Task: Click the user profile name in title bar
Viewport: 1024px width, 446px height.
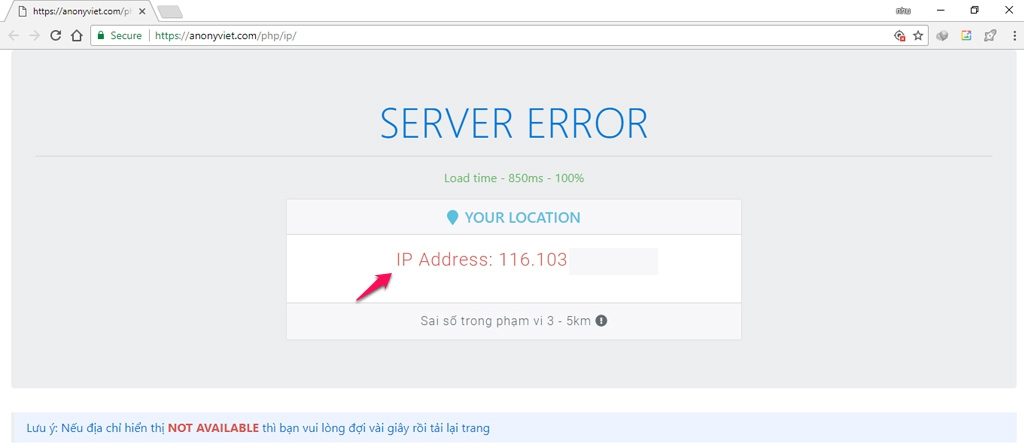Action: click(904, 10)
